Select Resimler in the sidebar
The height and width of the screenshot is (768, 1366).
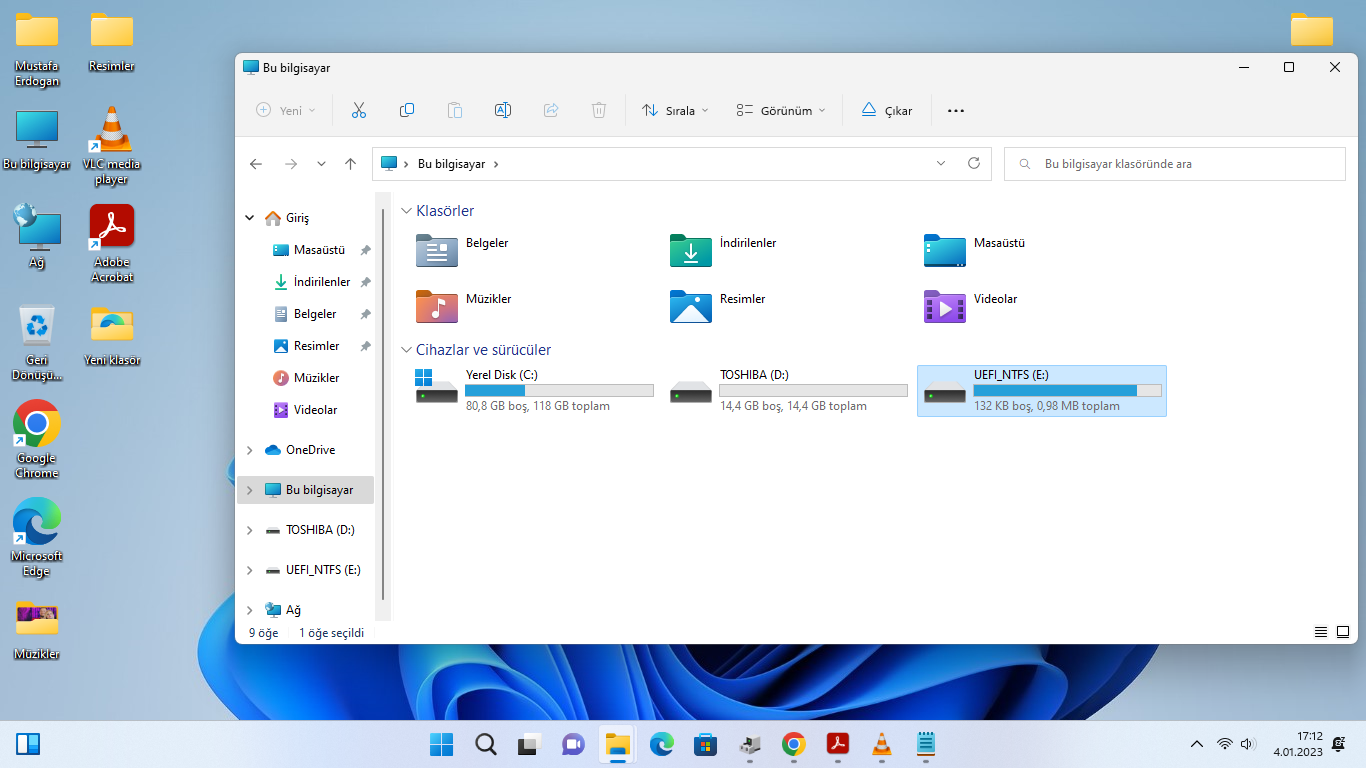click(x=316, y=346)
